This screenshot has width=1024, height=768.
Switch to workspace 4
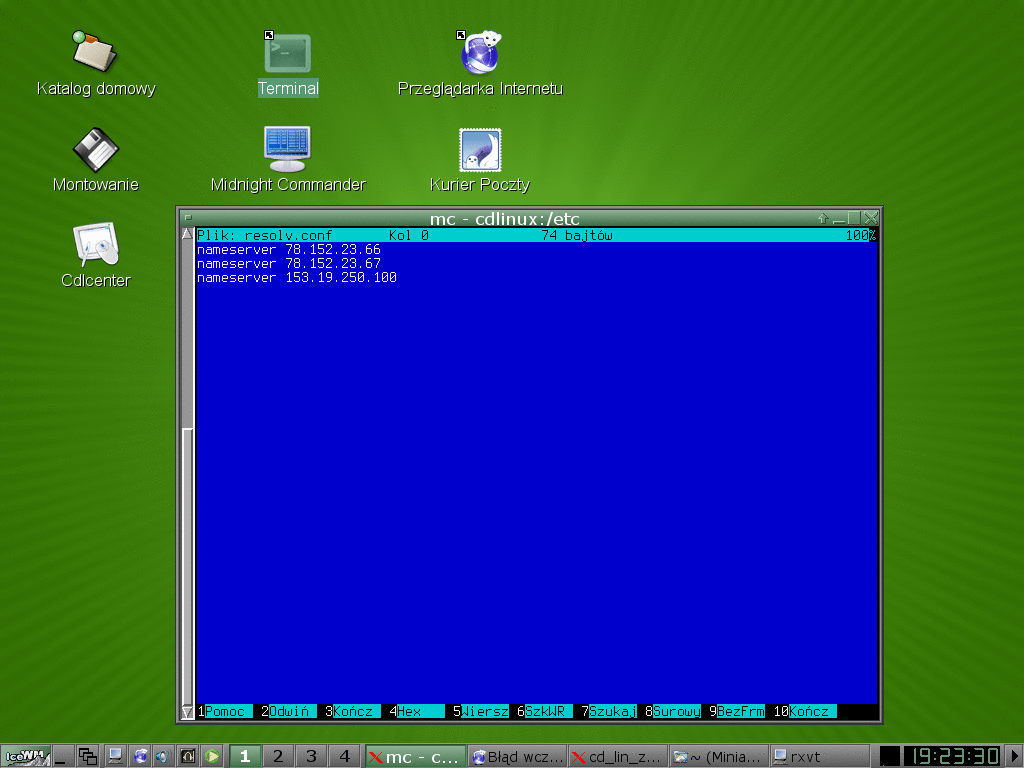coord(345,757)
